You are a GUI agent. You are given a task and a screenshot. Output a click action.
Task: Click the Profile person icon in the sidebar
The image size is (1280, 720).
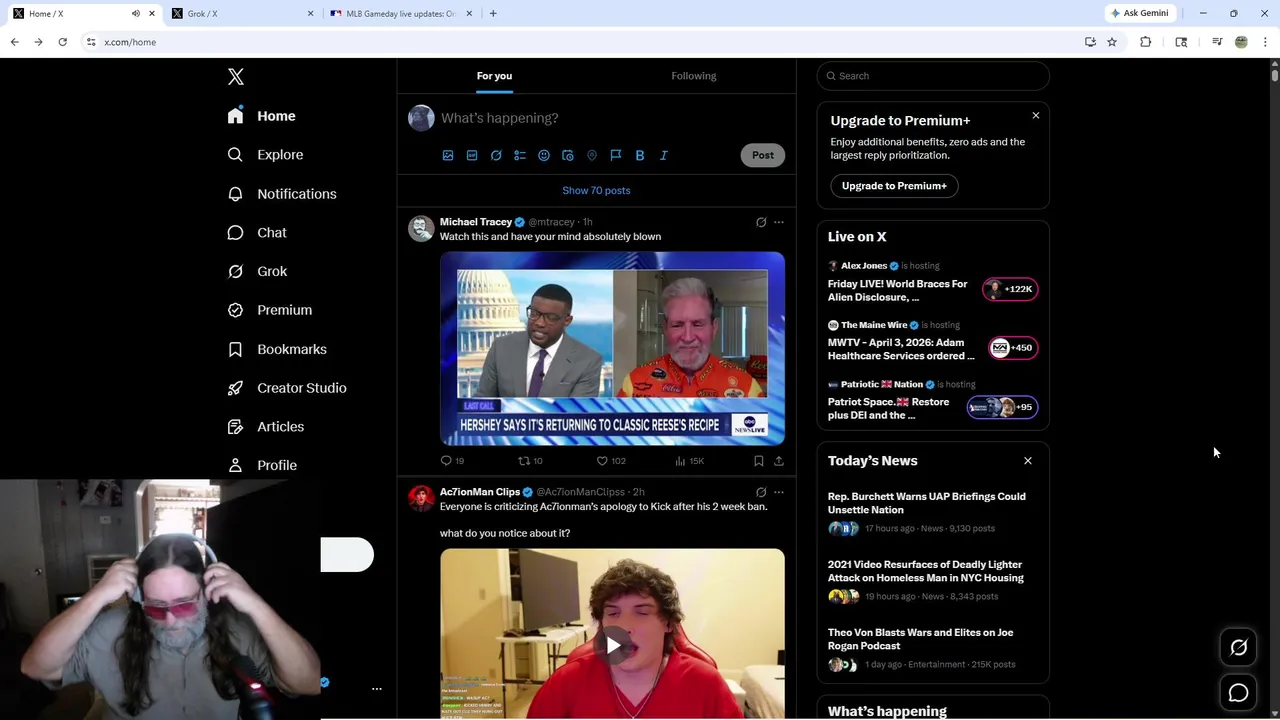235,465
